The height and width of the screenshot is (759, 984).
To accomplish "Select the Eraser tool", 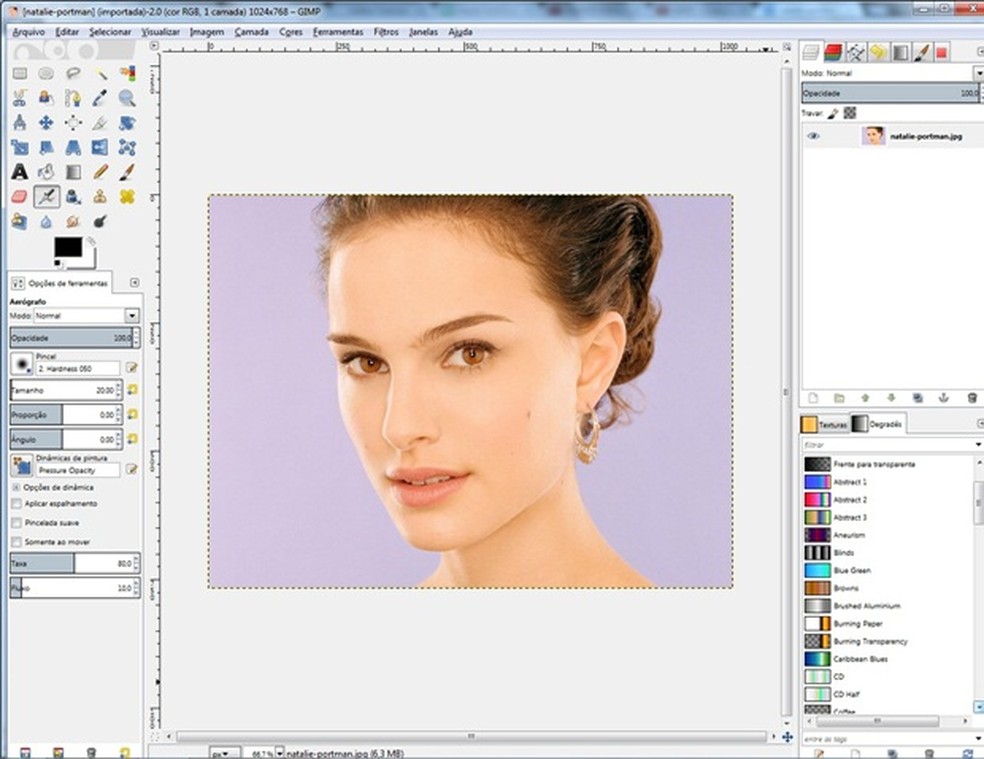I will (18, 196).
